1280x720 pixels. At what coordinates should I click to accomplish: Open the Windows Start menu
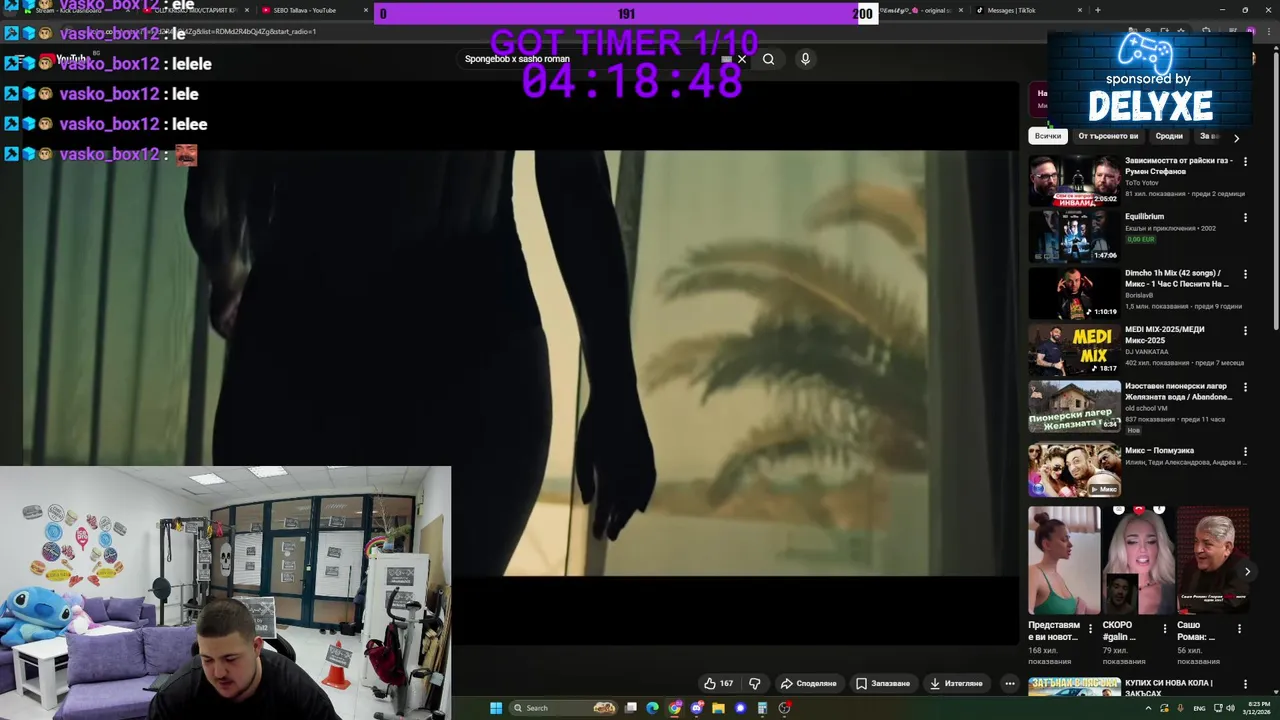(495, 708)
